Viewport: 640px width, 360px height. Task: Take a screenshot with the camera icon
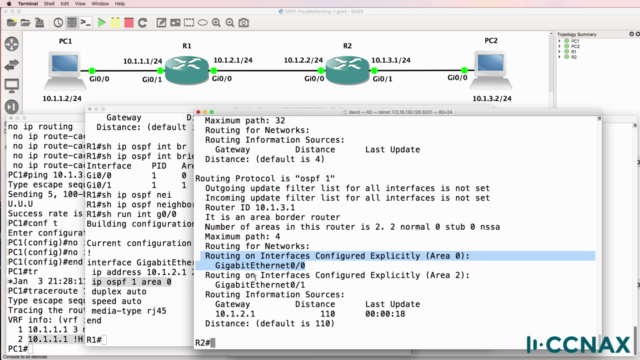[244, 22]
